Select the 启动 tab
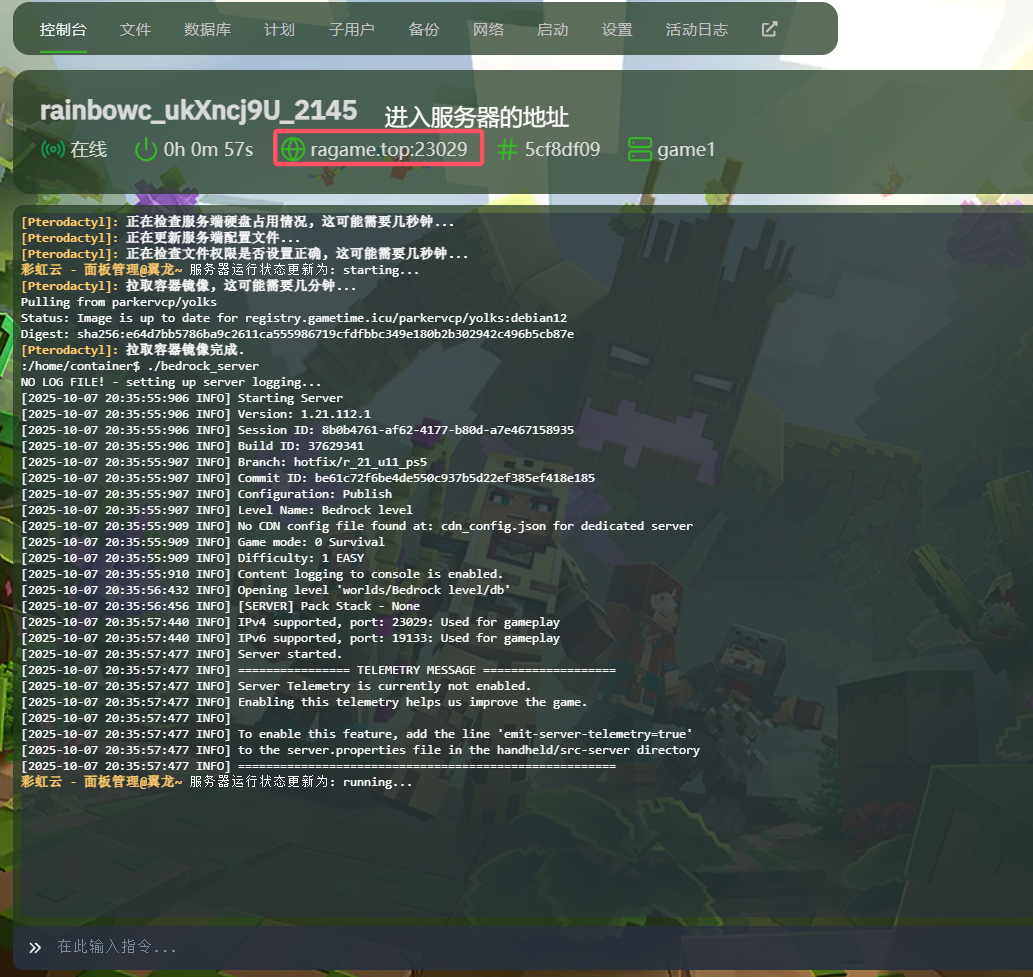This screenshot has height=977, width=1033. pos(552,30)
